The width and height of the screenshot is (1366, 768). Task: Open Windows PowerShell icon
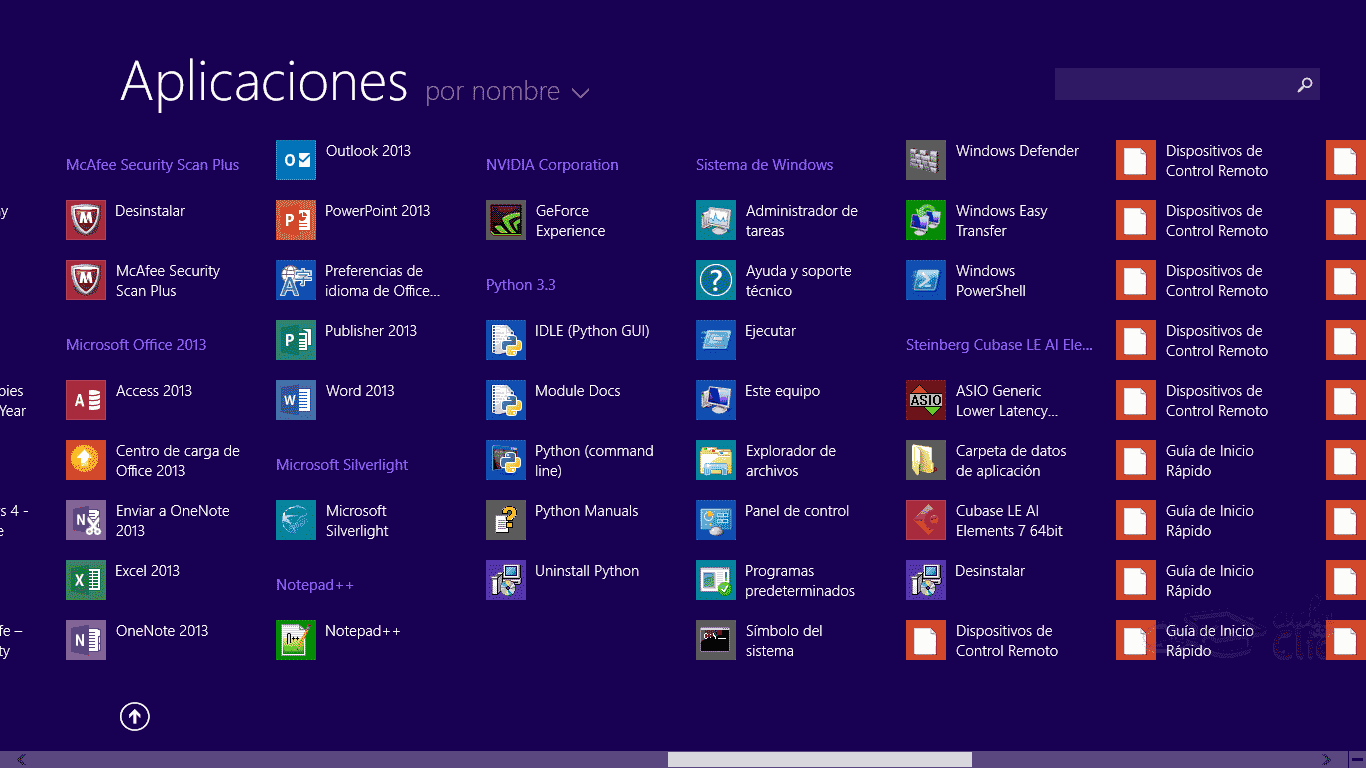tap(926, 280)
